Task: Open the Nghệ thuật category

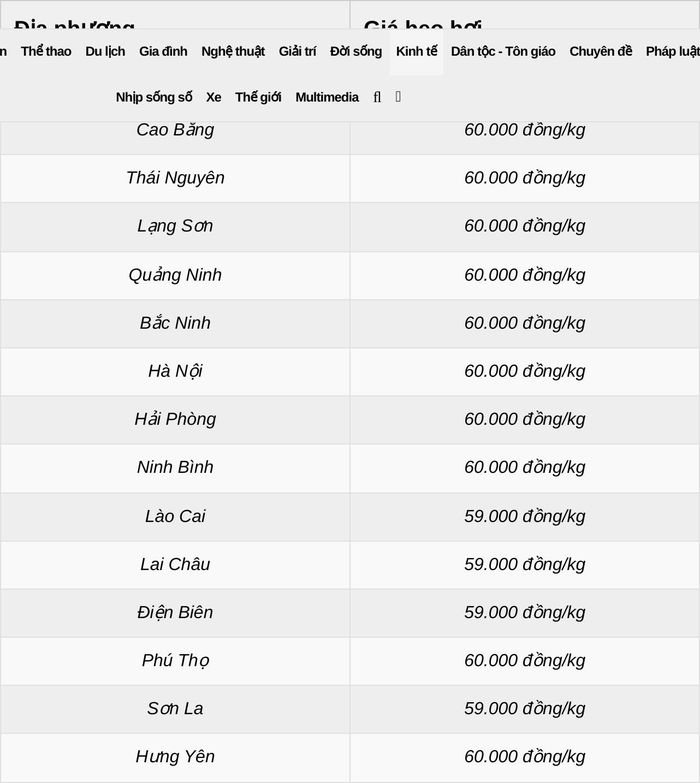Action: 233,51
